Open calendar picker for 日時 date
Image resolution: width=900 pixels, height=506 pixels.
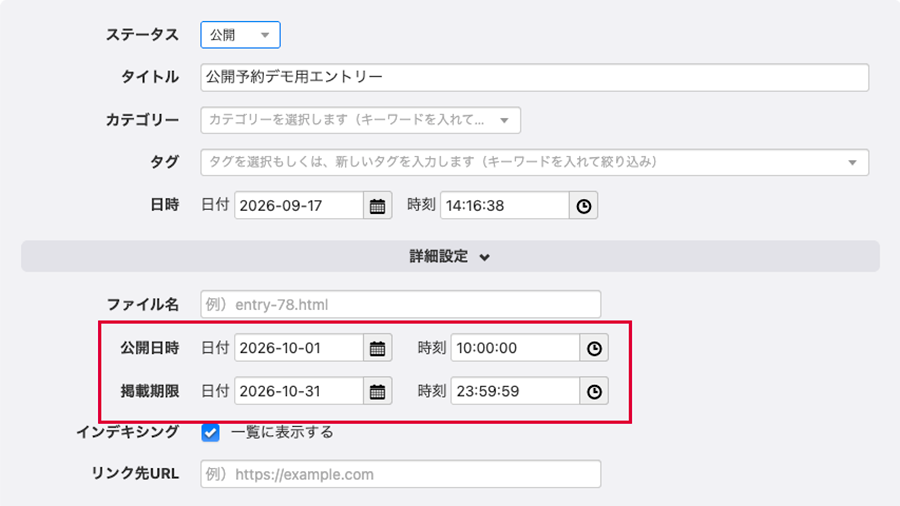pos(378,205)
